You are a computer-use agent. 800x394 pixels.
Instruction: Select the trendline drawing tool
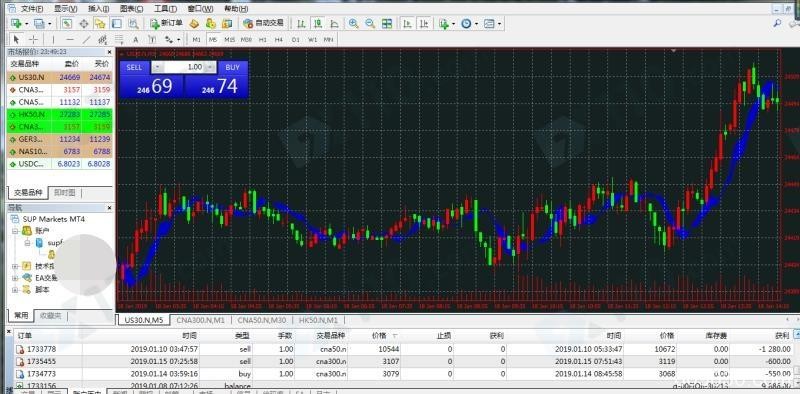click(x=86, y=39)
